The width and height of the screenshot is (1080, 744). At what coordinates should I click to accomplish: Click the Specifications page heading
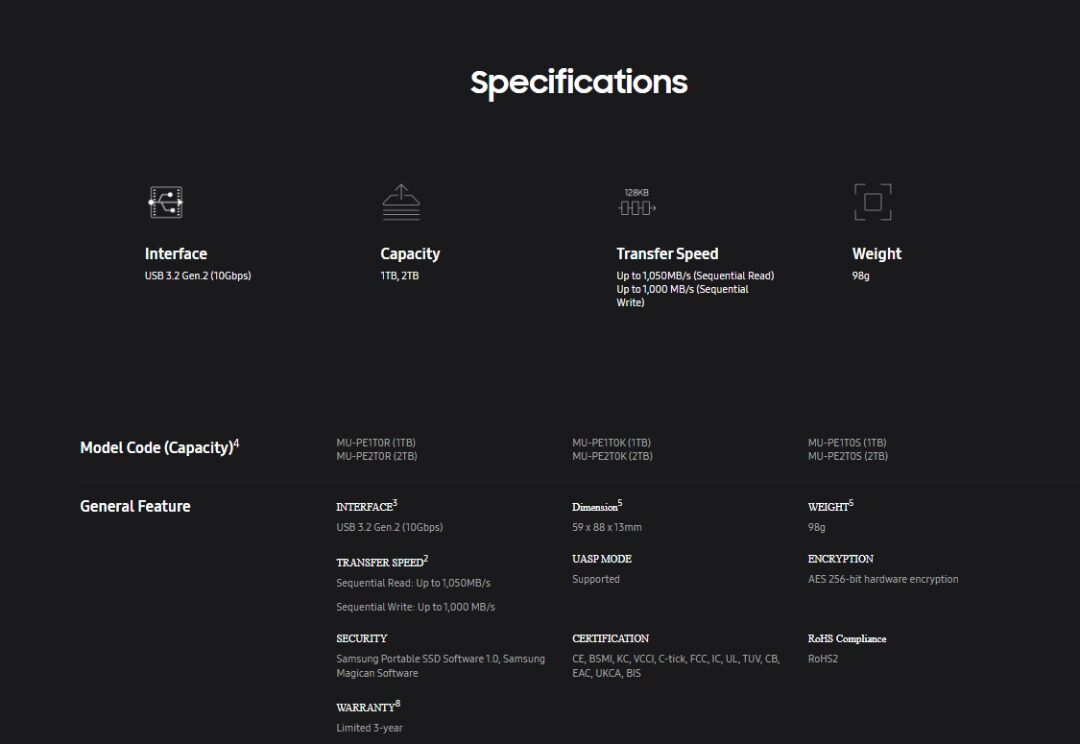coord(579,82)
